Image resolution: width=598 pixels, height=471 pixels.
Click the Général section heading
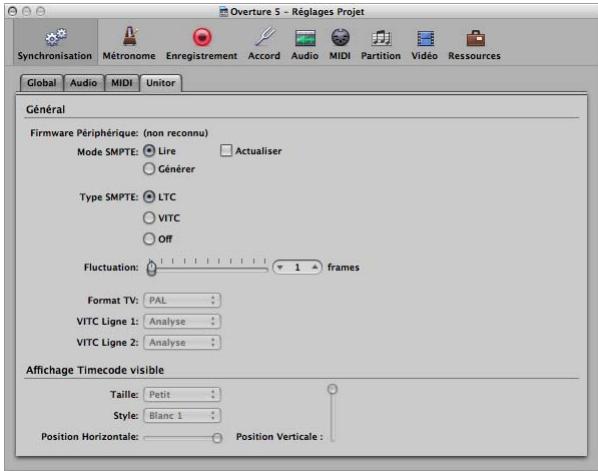point(45,110)
